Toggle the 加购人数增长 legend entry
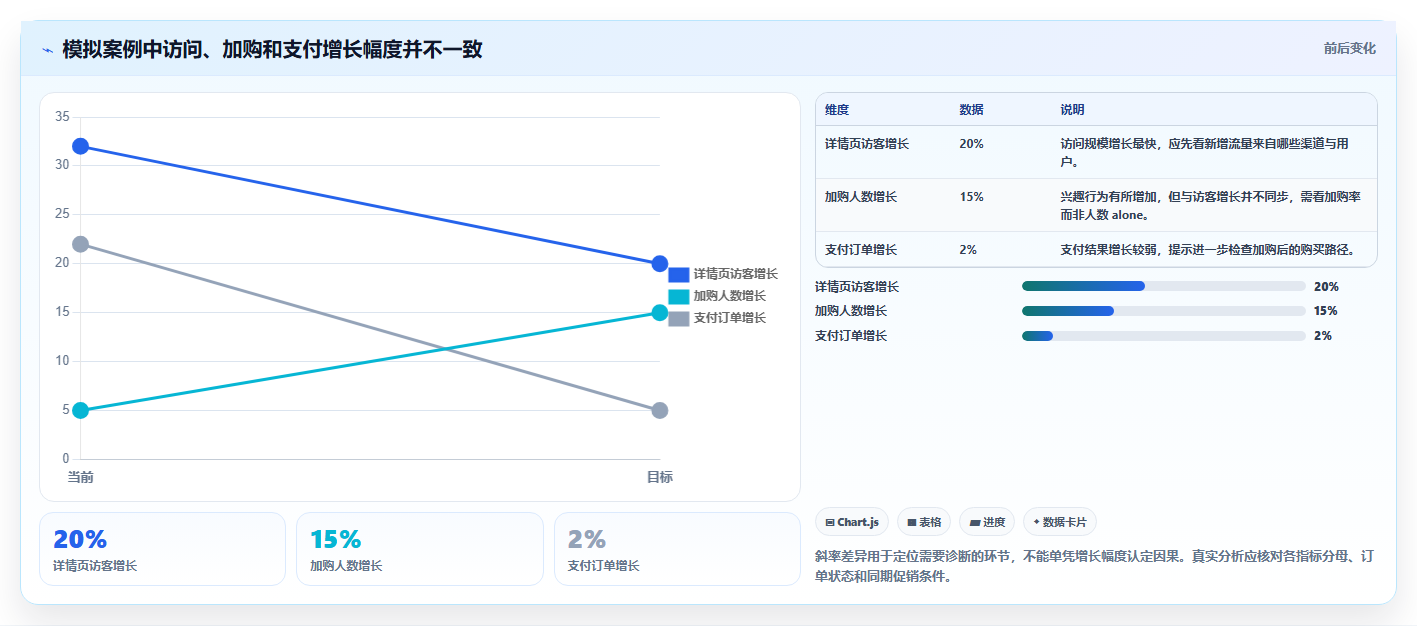Image resolution: width=1417 pixels, height=626 pixels. [717, 296]
